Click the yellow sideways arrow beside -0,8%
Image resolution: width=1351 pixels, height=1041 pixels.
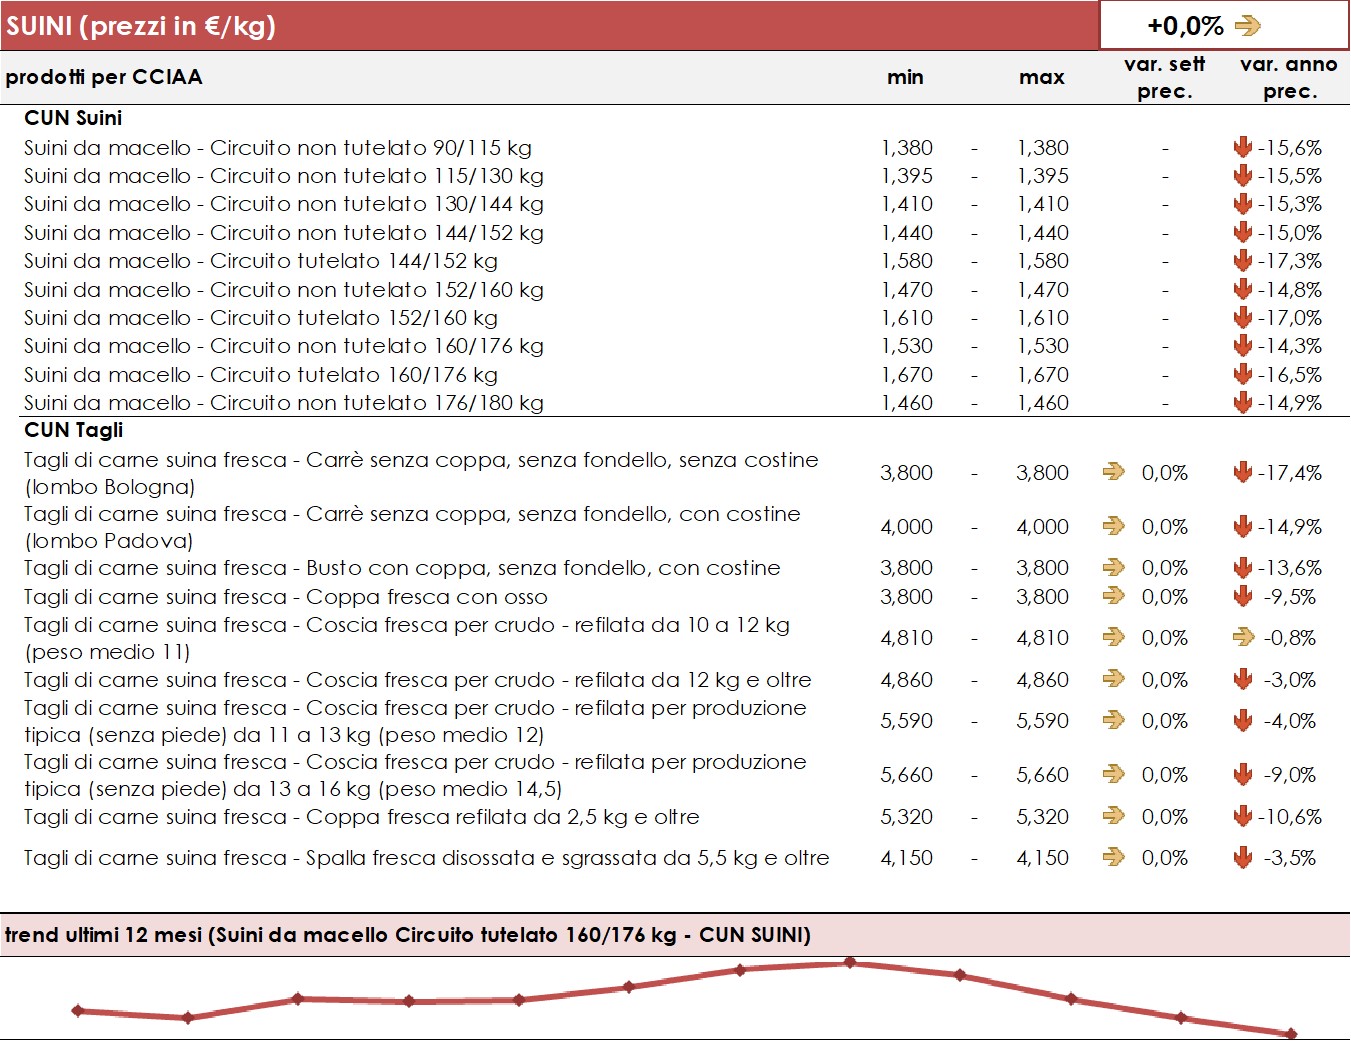click(x=1243, y=637)
